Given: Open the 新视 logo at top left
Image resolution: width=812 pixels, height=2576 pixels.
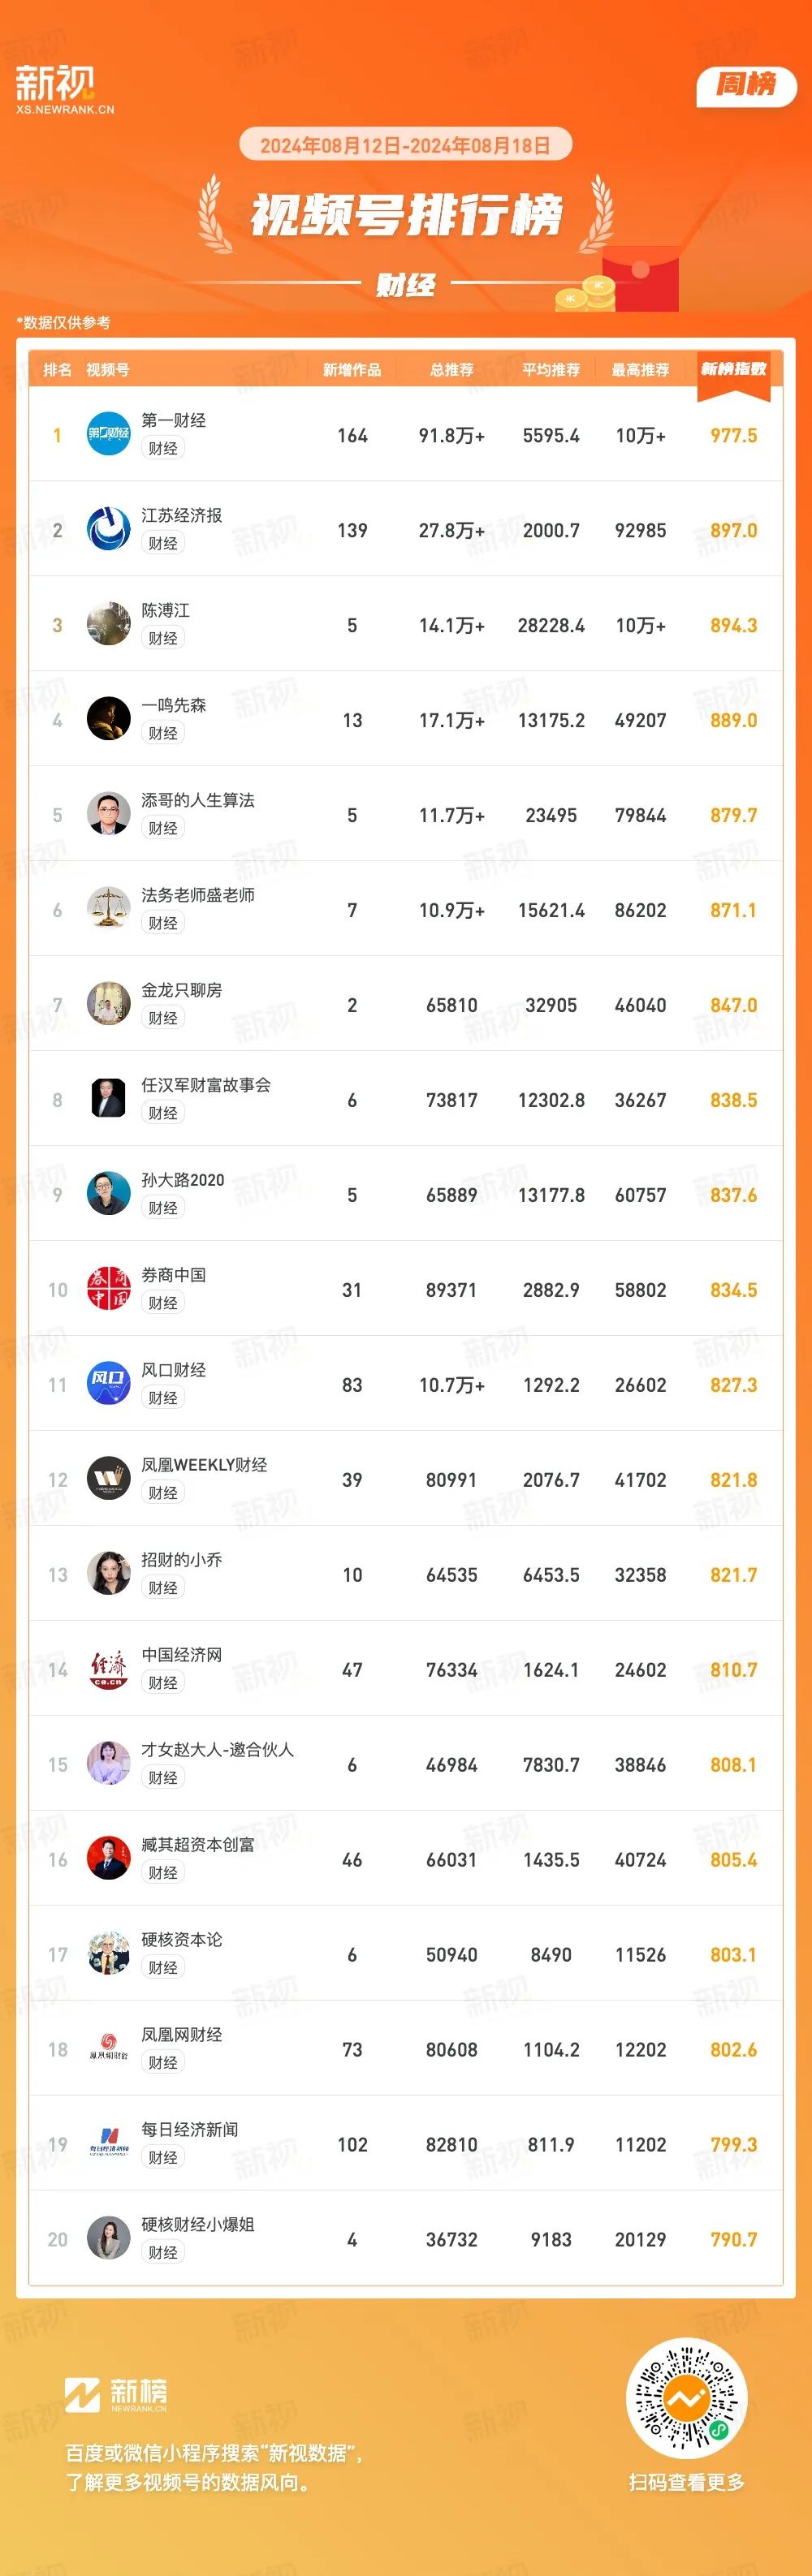Looking at the screenshot, I should 64,89.
